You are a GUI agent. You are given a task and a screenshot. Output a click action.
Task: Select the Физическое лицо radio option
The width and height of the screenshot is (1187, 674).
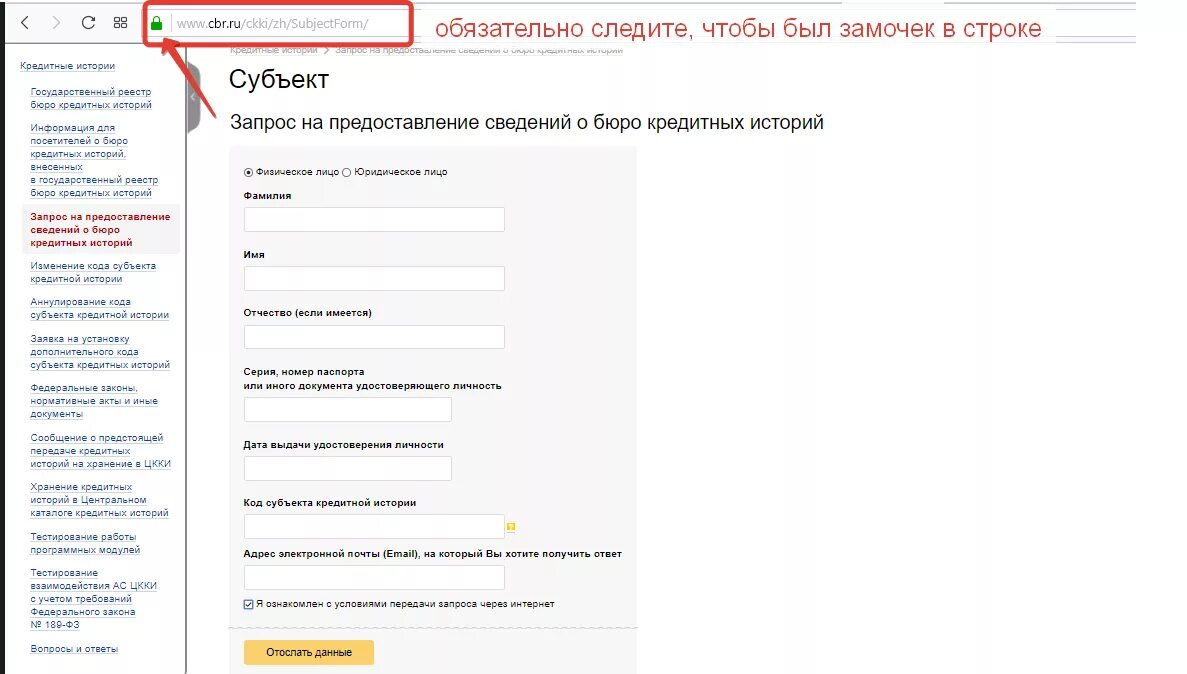click(248, 173)
